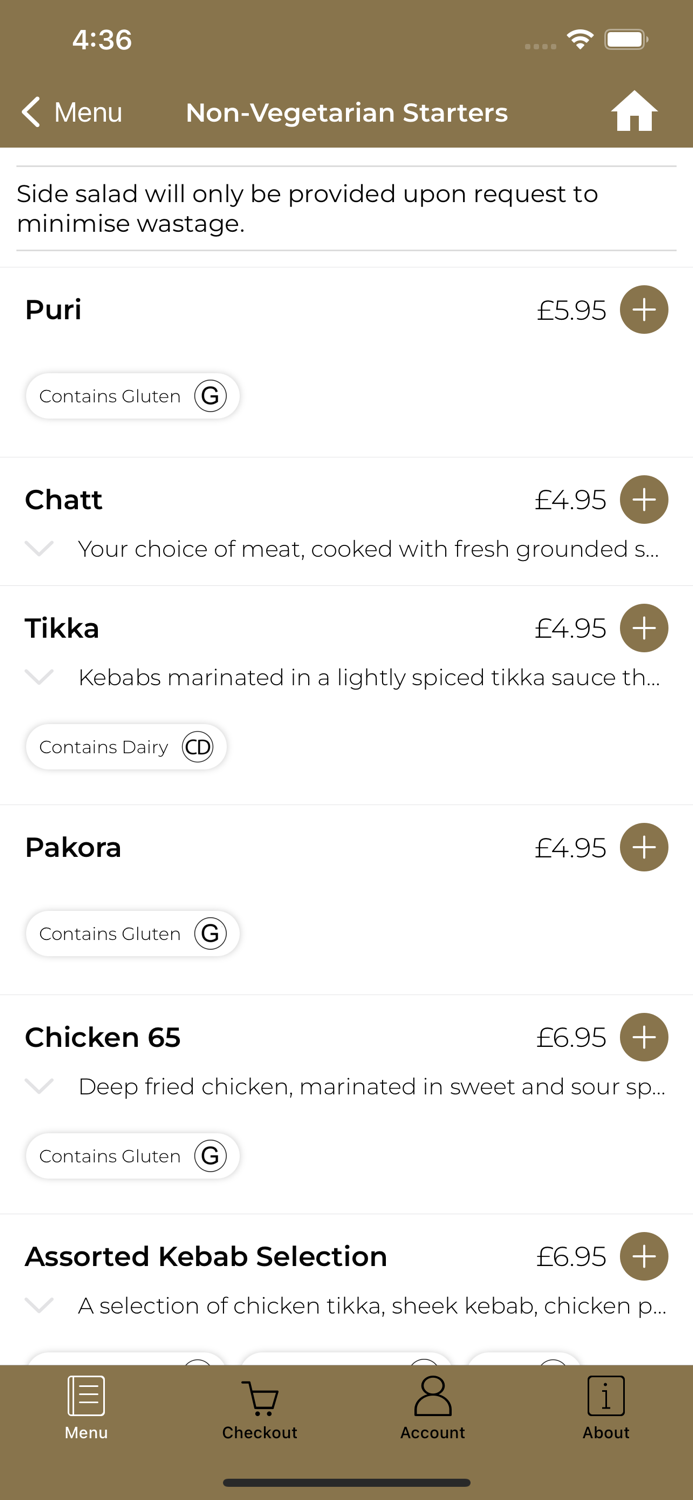
Task: Tap the Account person icon
Action: coord(432,1405)
